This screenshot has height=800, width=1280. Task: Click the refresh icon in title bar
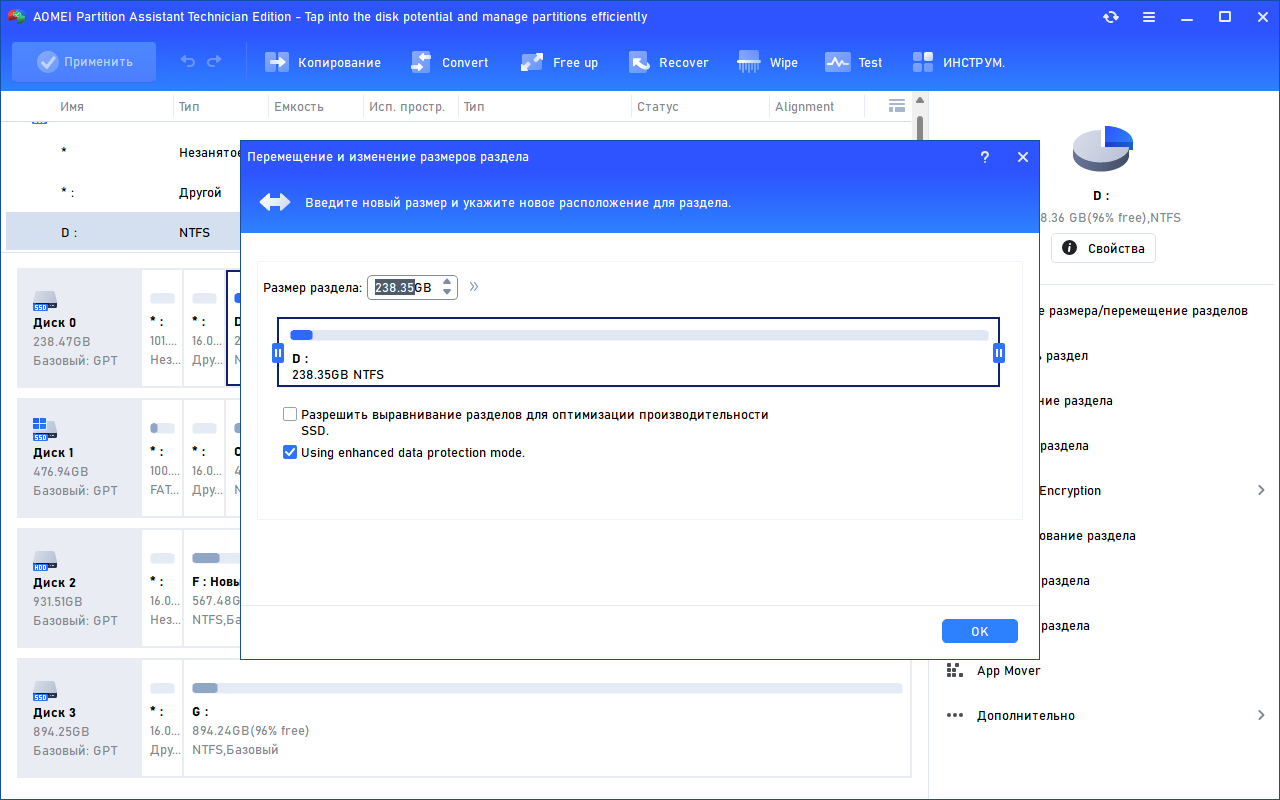tap(1111, 17)
